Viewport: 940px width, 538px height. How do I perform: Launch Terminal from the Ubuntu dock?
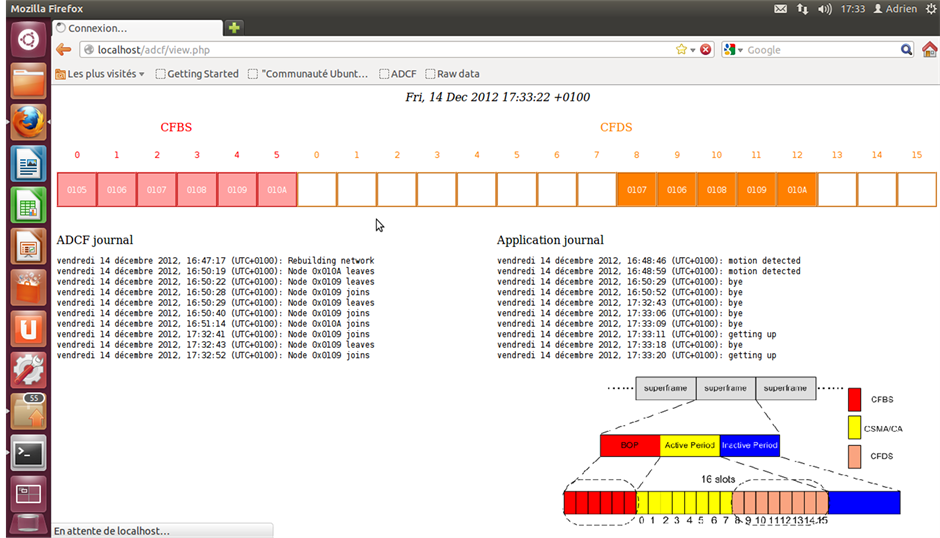tap(29, 452)
